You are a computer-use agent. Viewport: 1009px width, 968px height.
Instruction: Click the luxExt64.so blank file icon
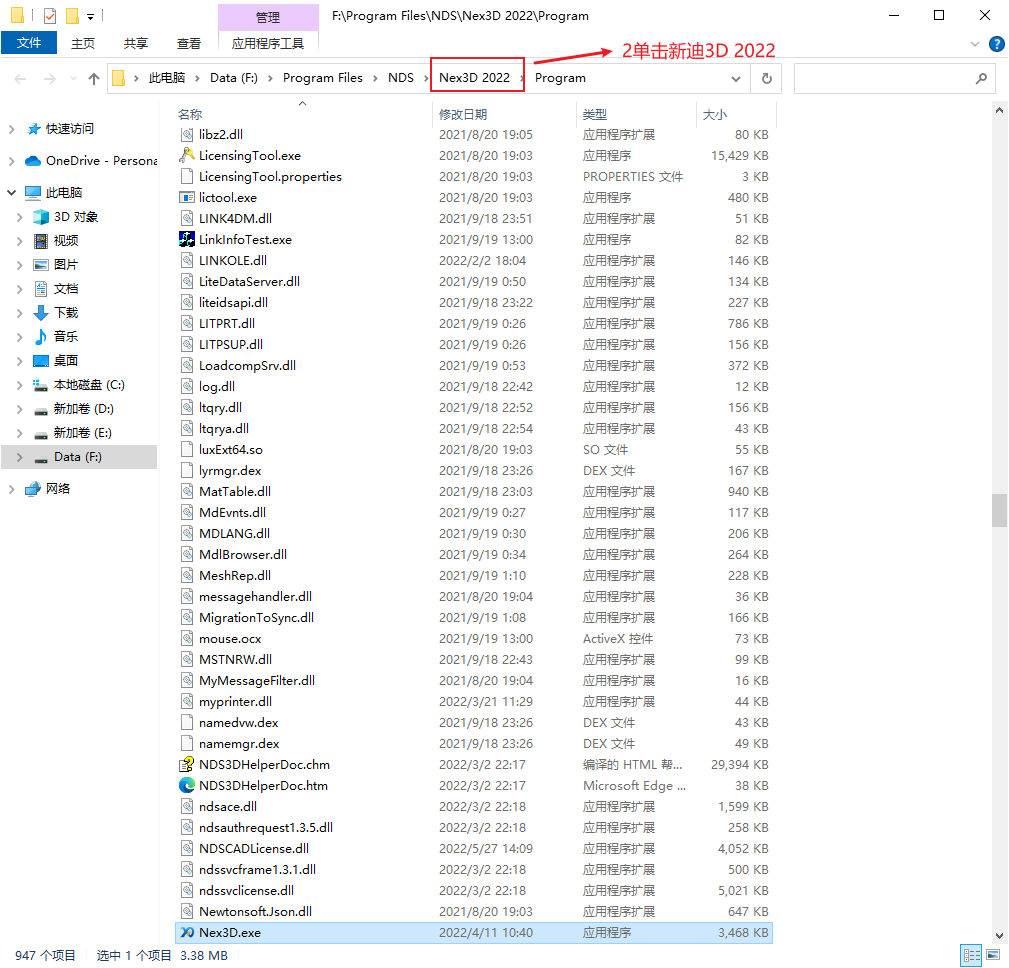[187, 449]
